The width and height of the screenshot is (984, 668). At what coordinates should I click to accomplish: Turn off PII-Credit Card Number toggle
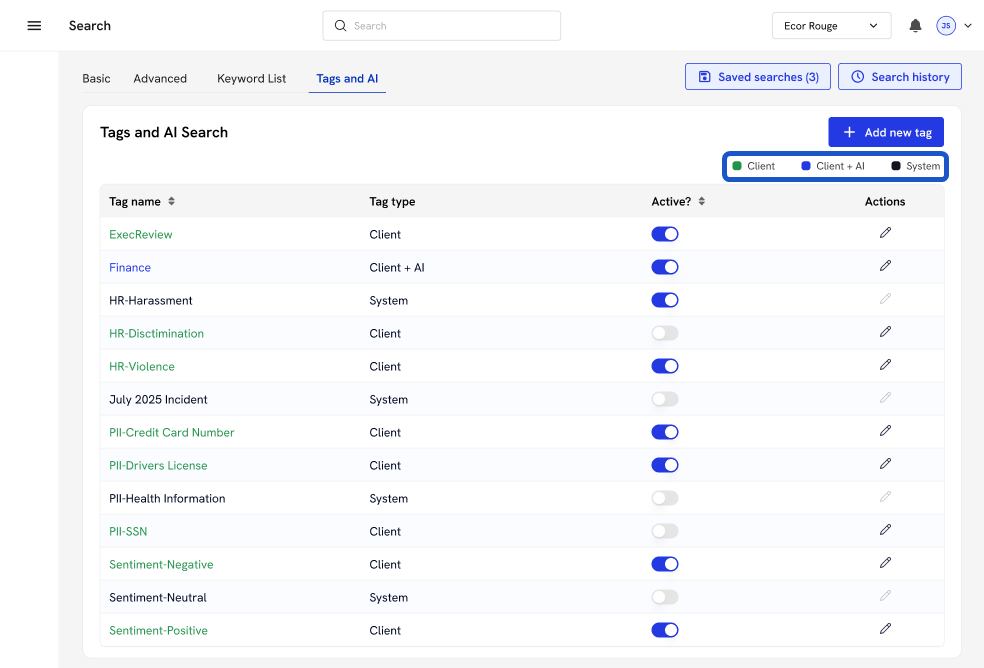tap(664, 432)
